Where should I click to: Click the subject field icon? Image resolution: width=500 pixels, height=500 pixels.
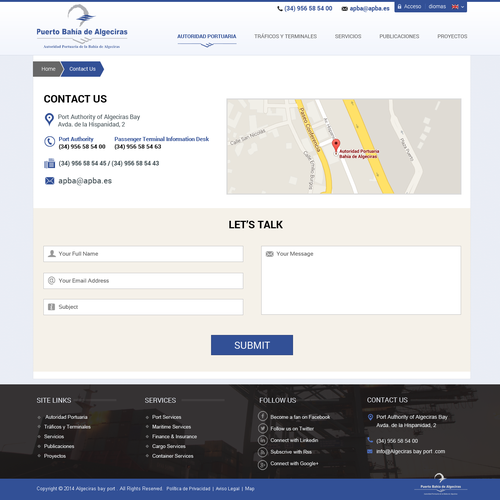[51, 307]
